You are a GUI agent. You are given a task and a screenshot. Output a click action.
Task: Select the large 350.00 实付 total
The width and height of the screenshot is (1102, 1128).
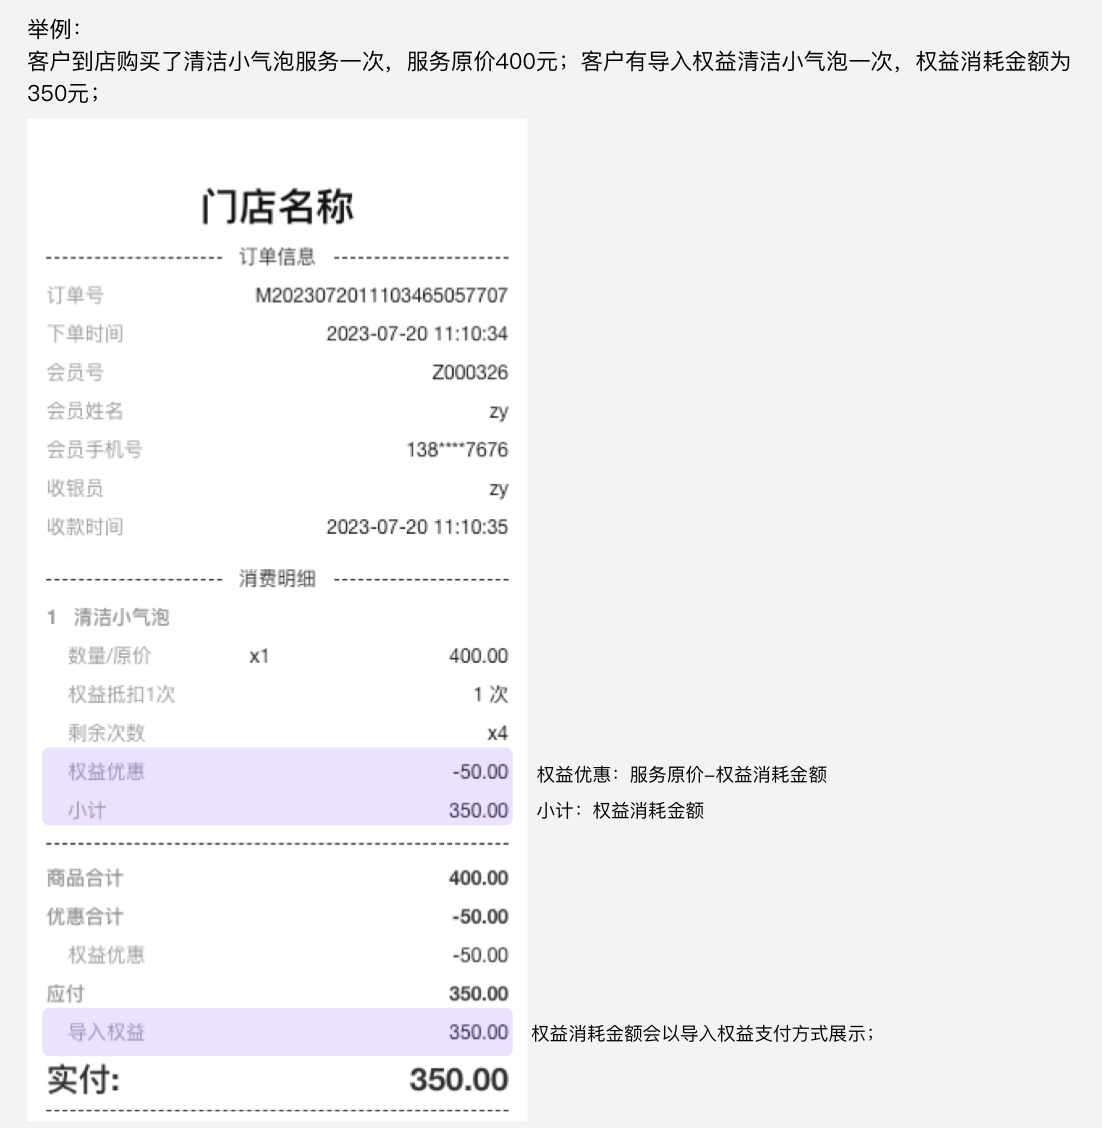459,1080
